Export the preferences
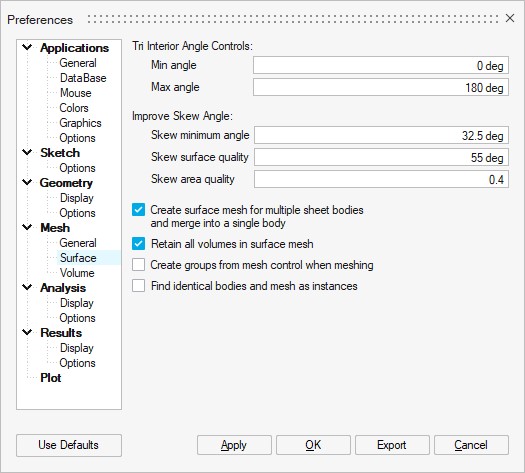The height and width of the screenshot is (473, 525). (392, 445)
